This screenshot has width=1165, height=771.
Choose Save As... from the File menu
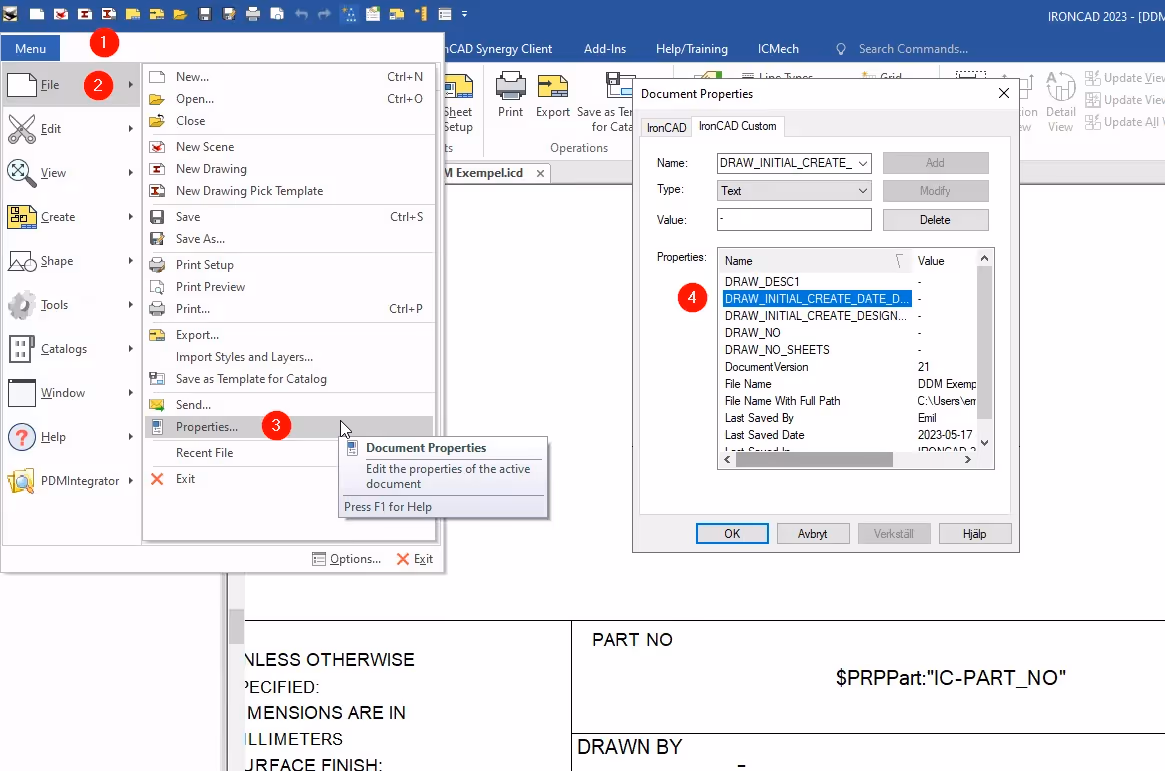(x=288, y=238)
